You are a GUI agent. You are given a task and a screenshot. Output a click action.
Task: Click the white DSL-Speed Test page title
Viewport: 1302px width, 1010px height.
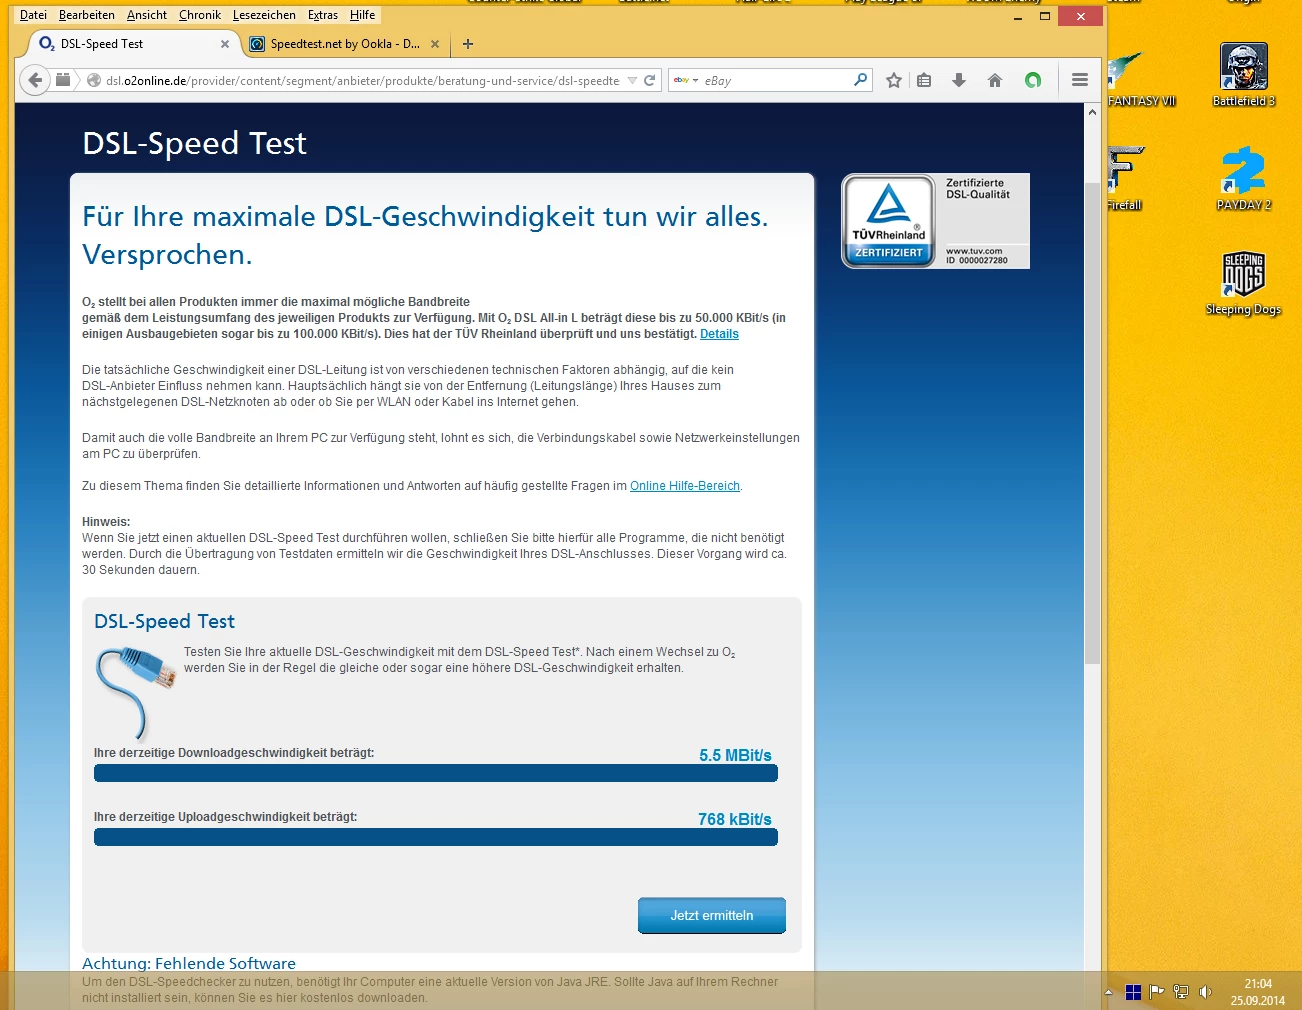[x=194, y=143]
